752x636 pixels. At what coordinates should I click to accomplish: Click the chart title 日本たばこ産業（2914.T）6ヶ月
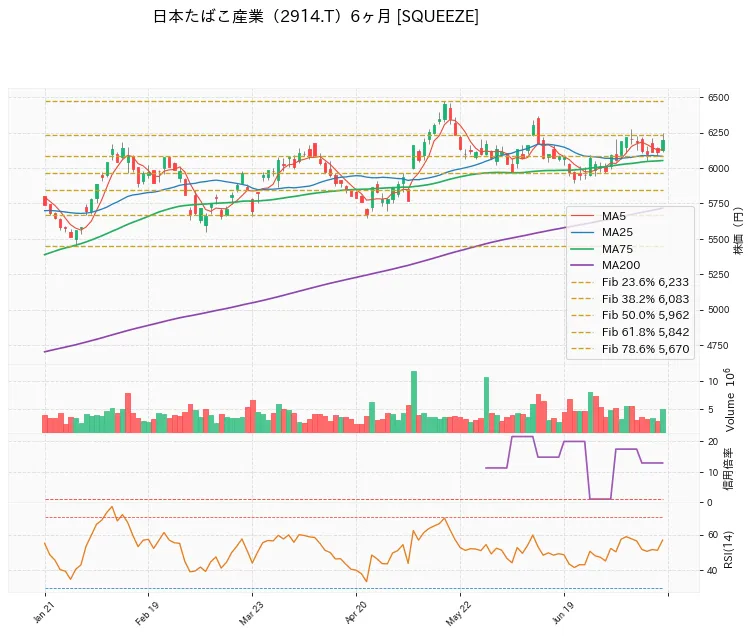tap(272, 16)
